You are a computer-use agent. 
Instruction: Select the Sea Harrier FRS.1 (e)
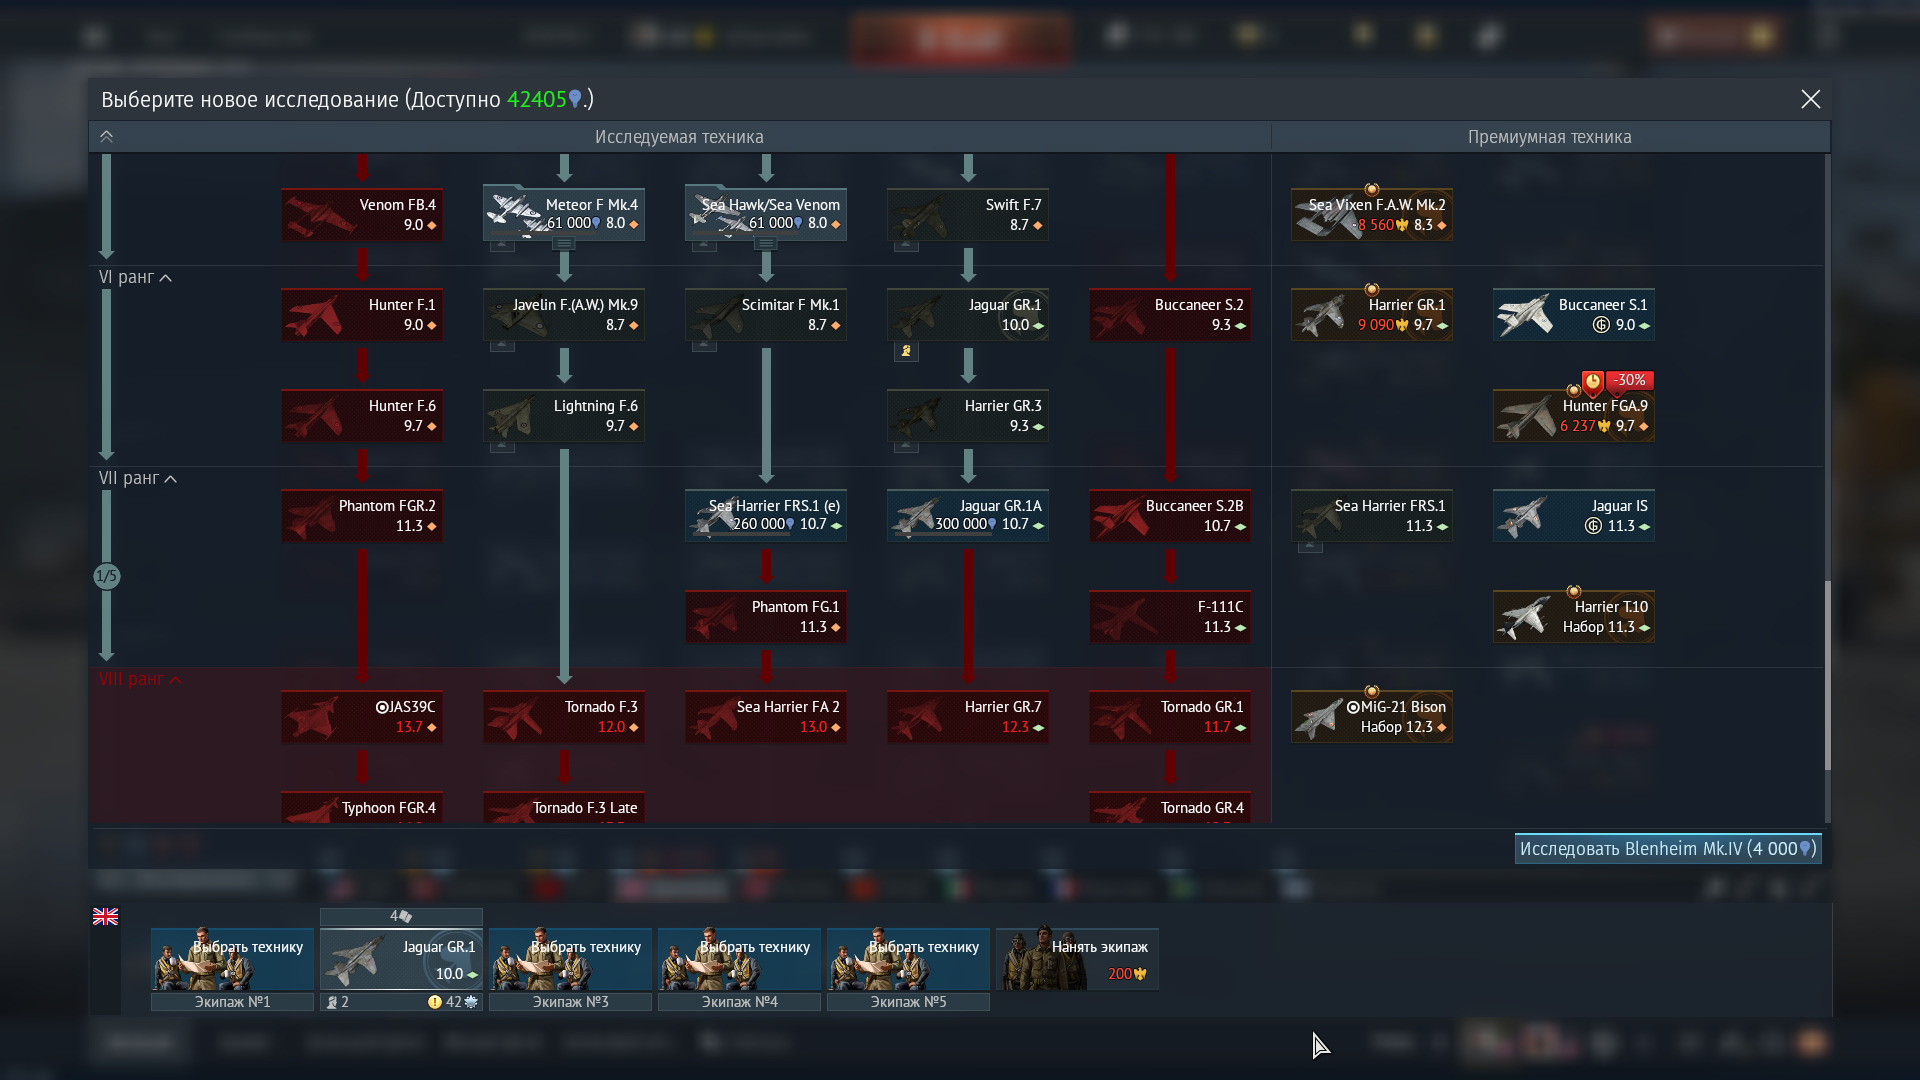click(x=765, y=515)
